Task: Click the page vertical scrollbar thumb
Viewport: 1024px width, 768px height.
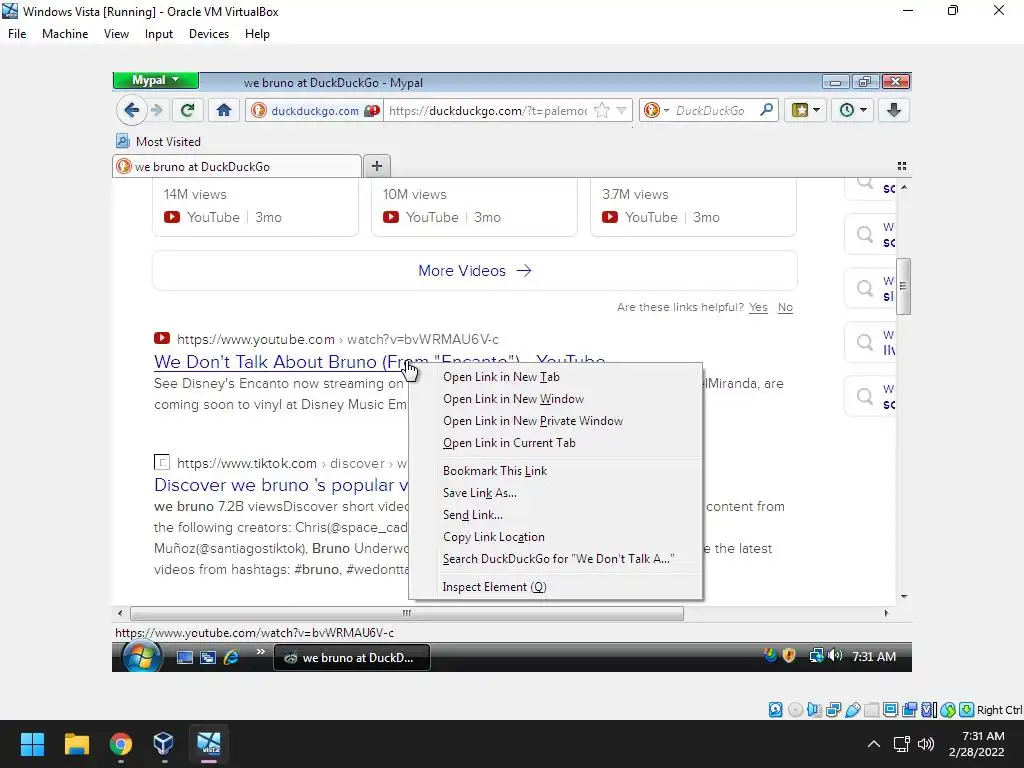Action: [x=903, y=287]
